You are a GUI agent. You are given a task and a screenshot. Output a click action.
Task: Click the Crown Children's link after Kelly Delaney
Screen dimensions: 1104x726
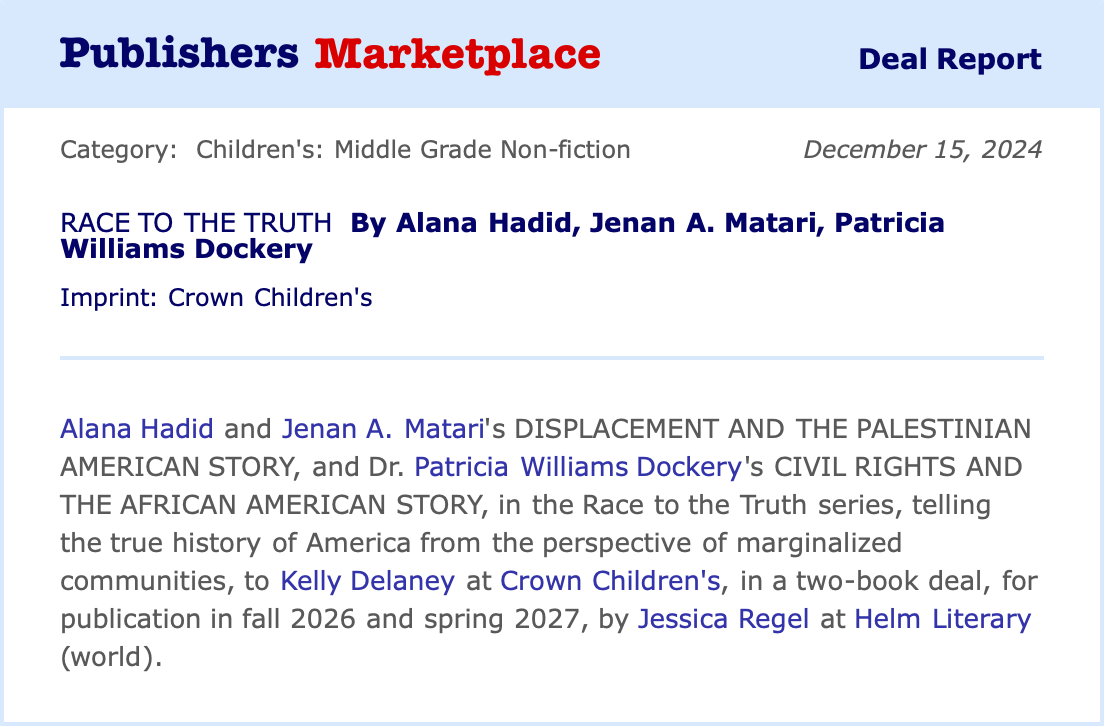click(609, 580)
